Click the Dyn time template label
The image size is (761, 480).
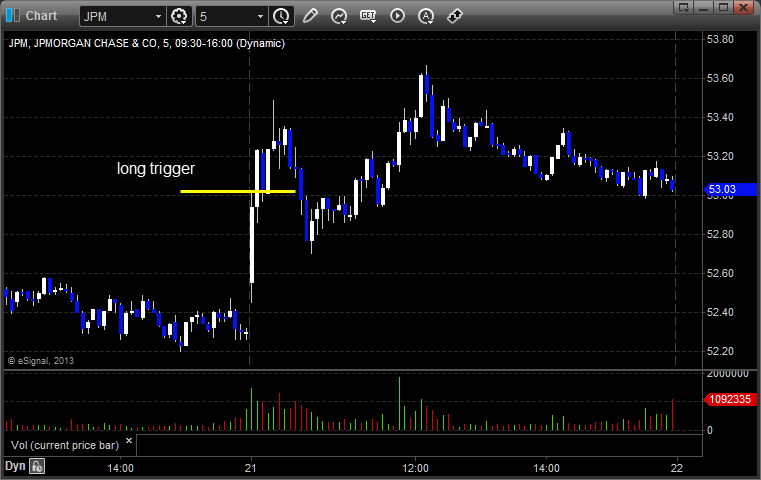(x=15, y=466)
